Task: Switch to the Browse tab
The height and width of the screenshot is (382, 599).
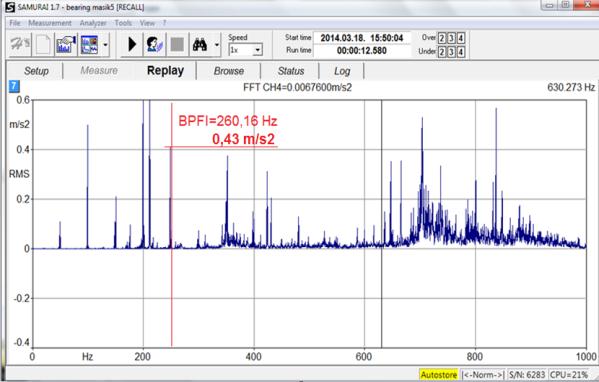Action: click(x=229, y=71)
